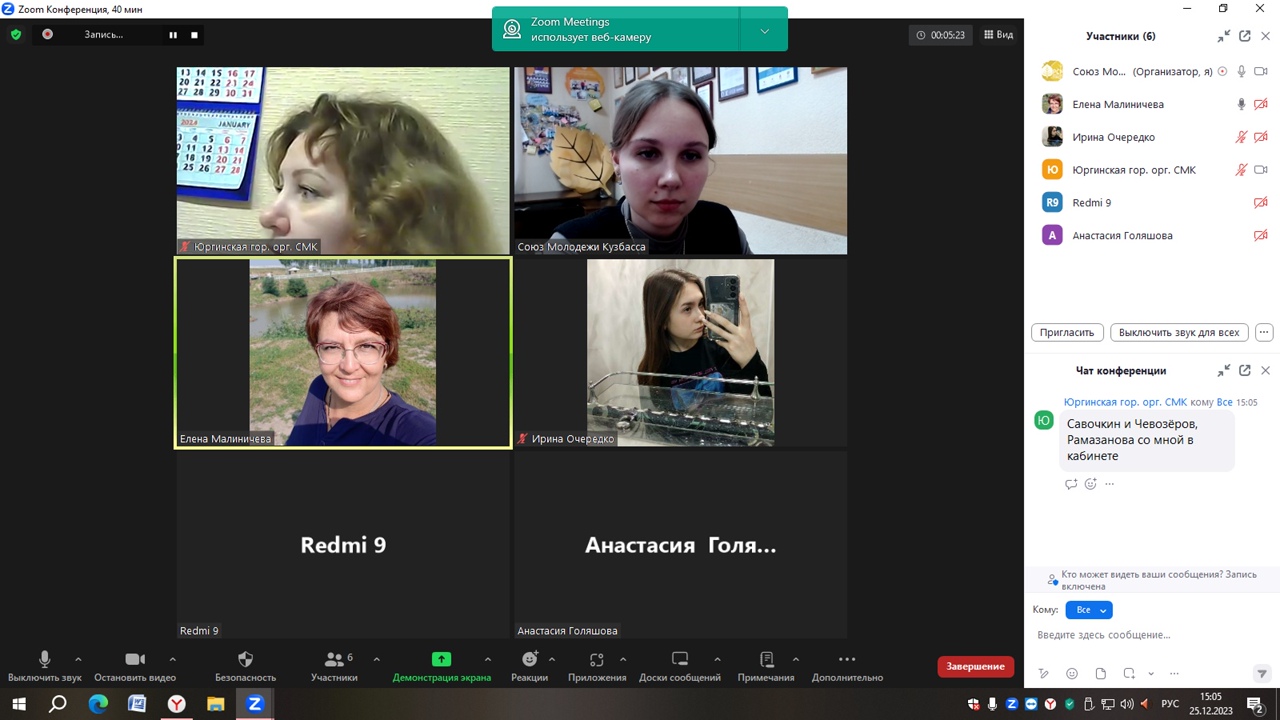Open the Вид view layout menu
The image size is (1280, 720).
click(998, 35)
